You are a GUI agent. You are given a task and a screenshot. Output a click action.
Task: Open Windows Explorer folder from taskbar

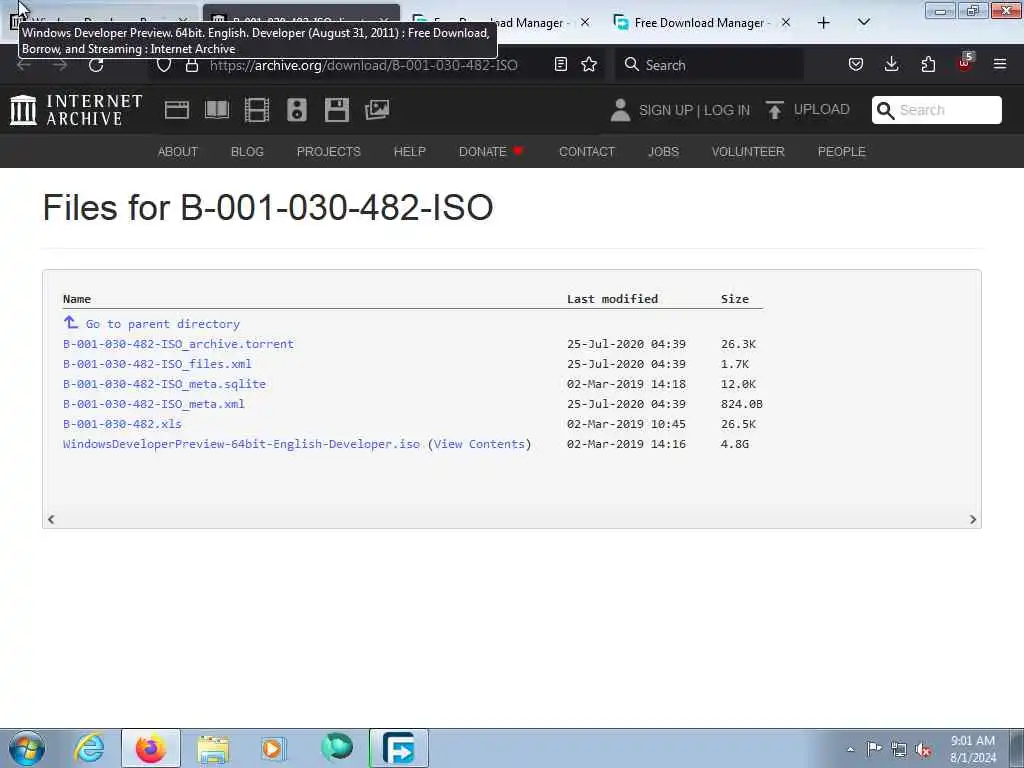213,748
